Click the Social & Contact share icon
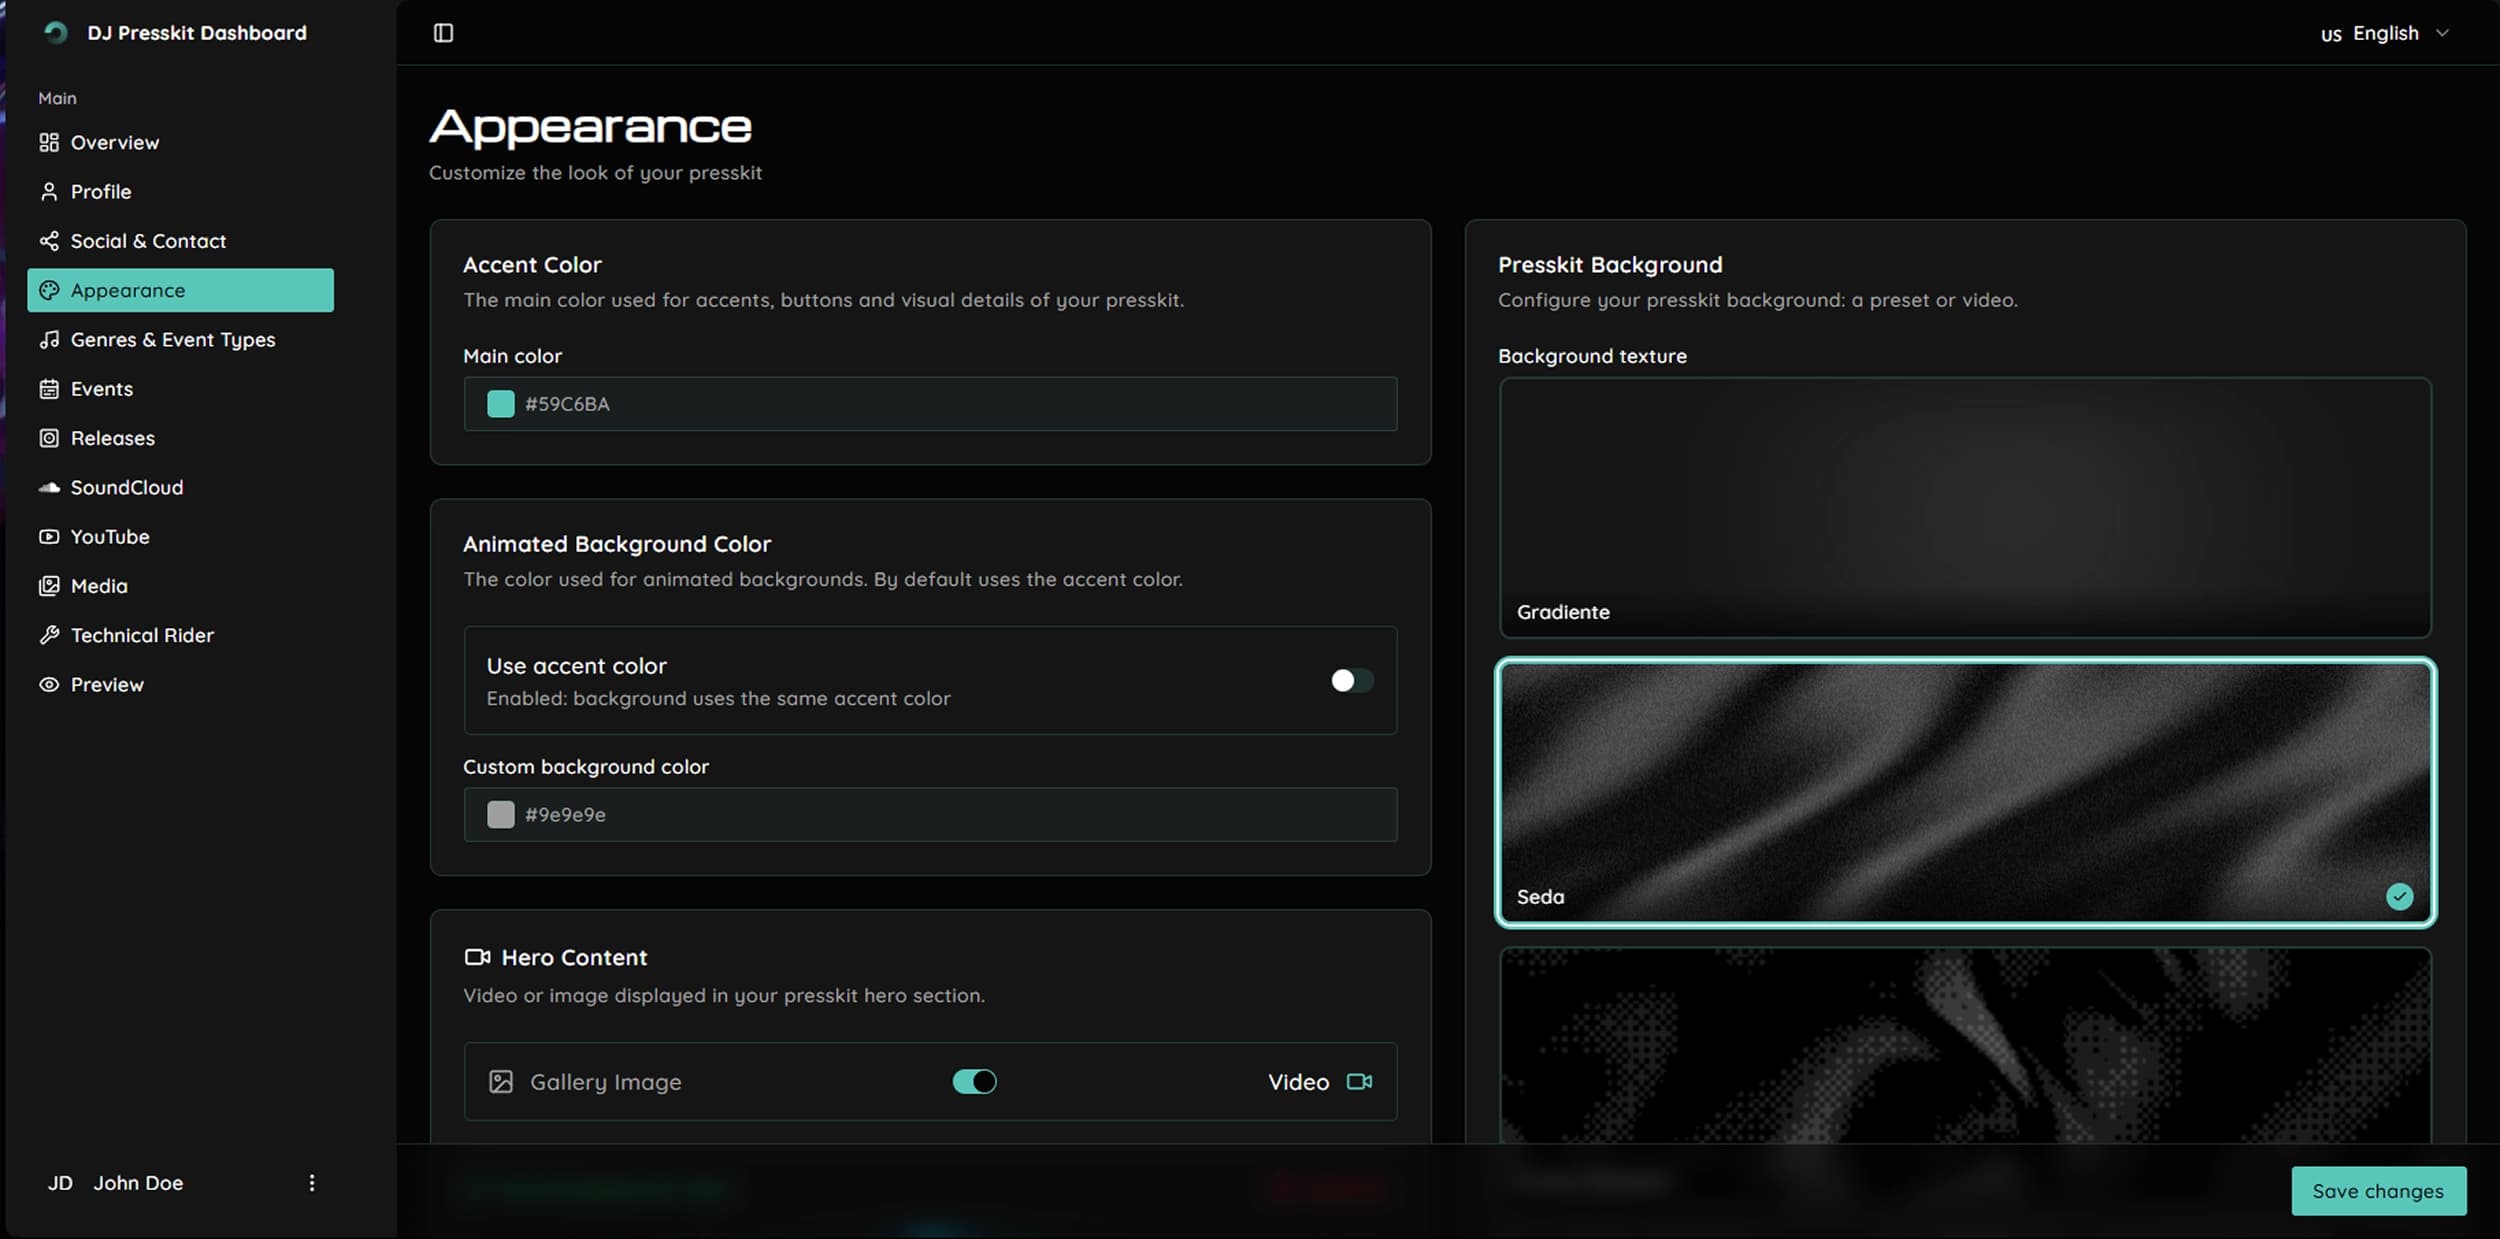2500x1239 pixels. point(50,240)
